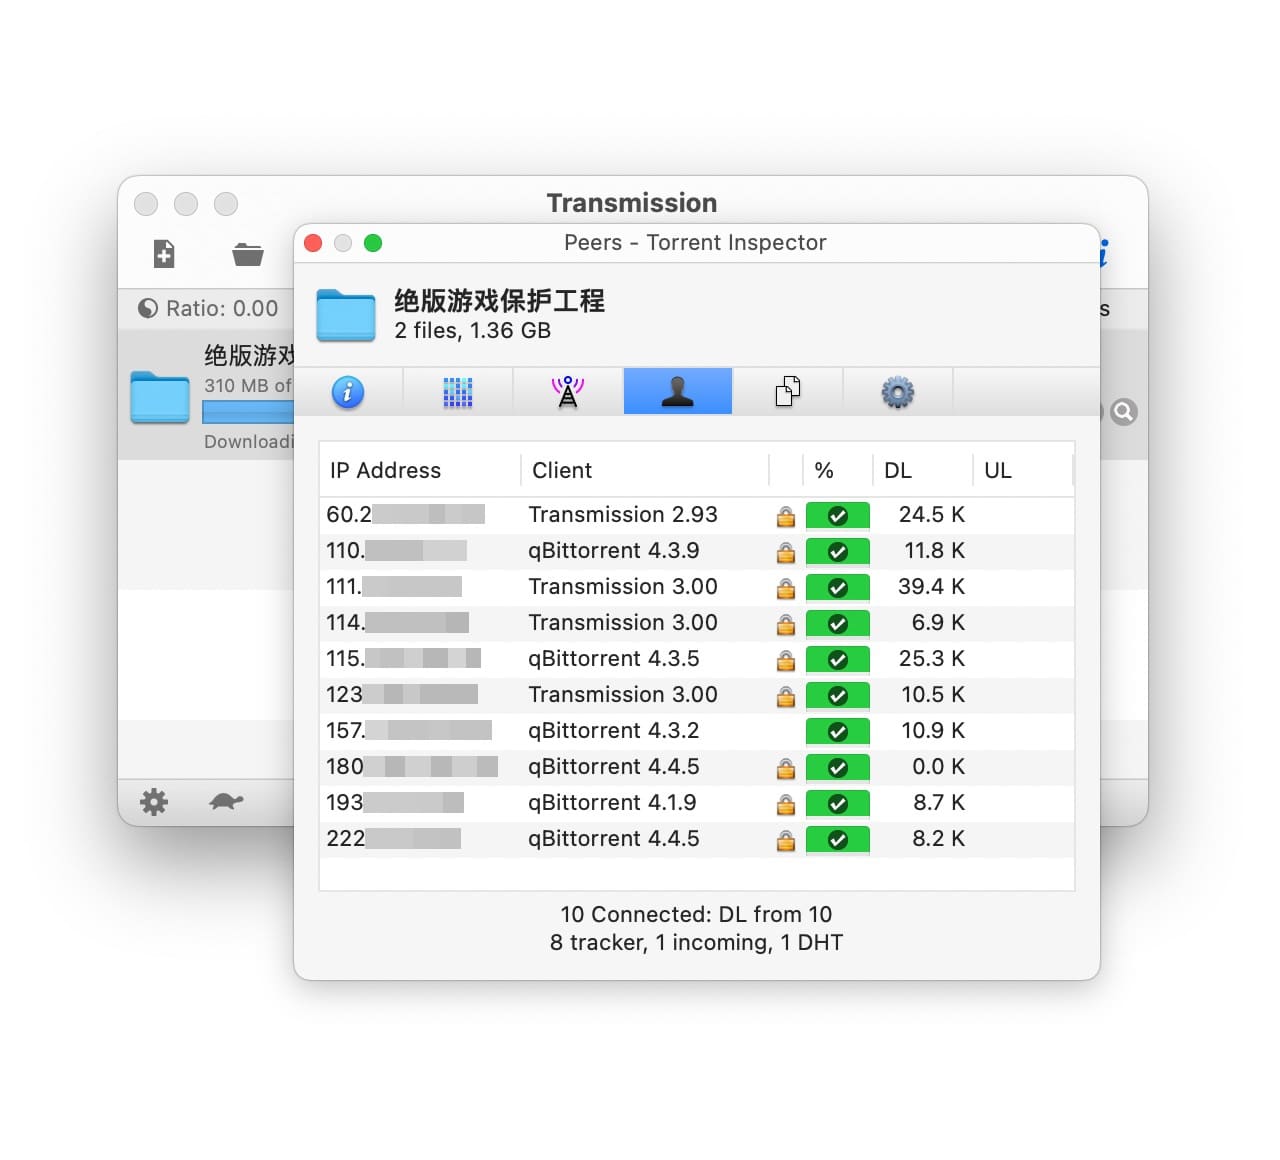Image resolution: width=1280 pixels, height=1160 pixels.
Task: Select qBittorrent 4.3.5 client cell
Action: coord(614,658)
